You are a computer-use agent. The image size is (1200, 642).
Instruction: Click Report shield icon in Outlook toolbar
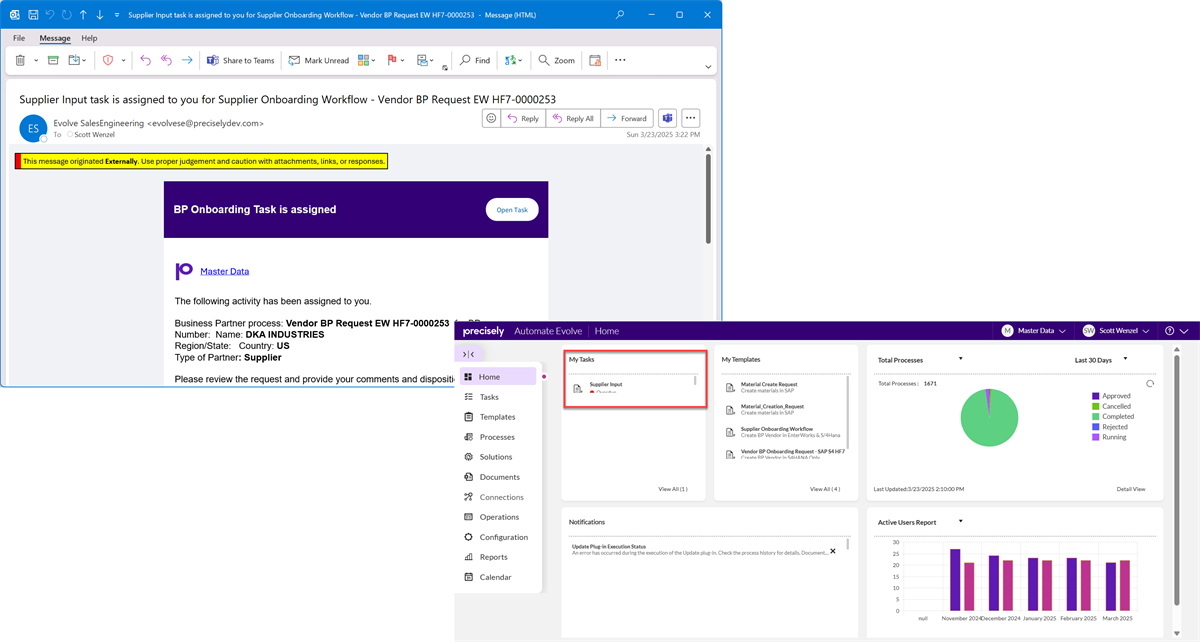click(108, 60)
